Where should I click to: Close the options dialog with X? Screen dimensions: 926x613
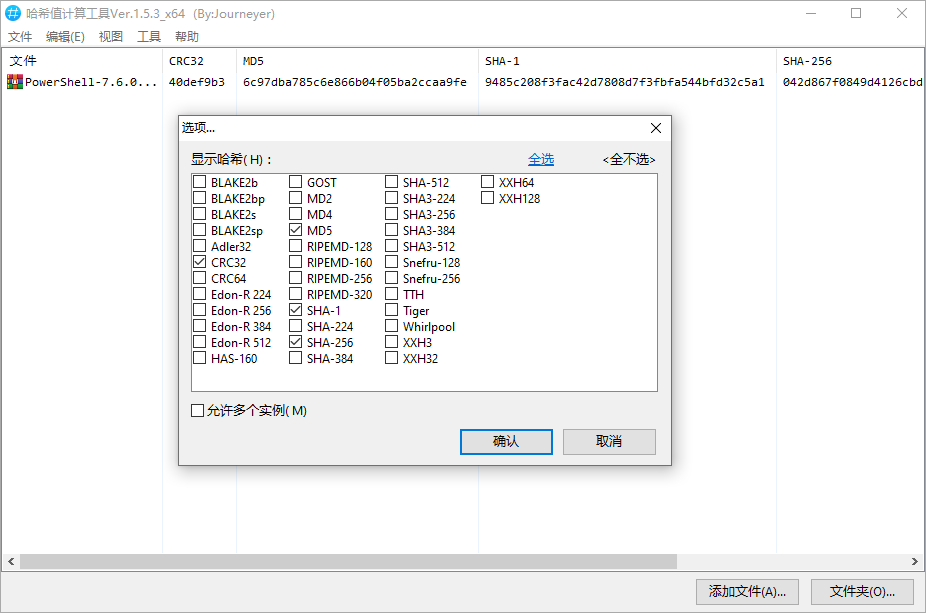pyautogui.click(x=656, y=128)
